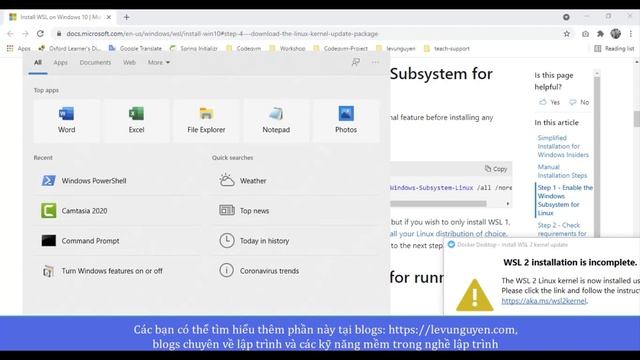This screenshot has width=640, height=360.
Task: Open the teach-support bookmark folder
Action: point(447,48)
